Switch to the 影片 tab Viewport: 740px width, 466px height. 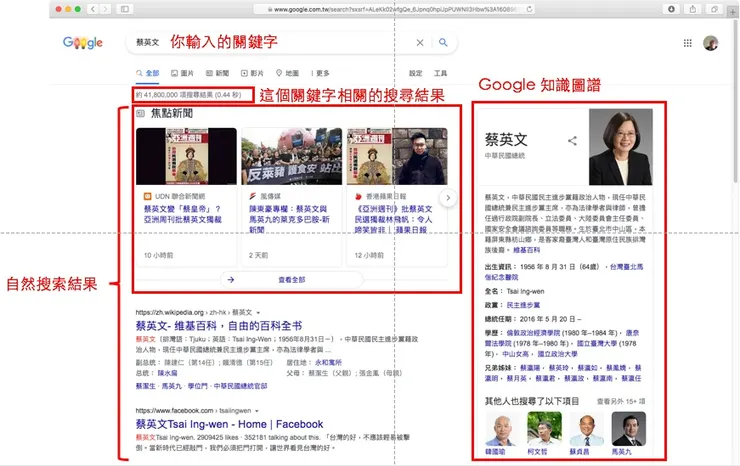coord(252,73)
